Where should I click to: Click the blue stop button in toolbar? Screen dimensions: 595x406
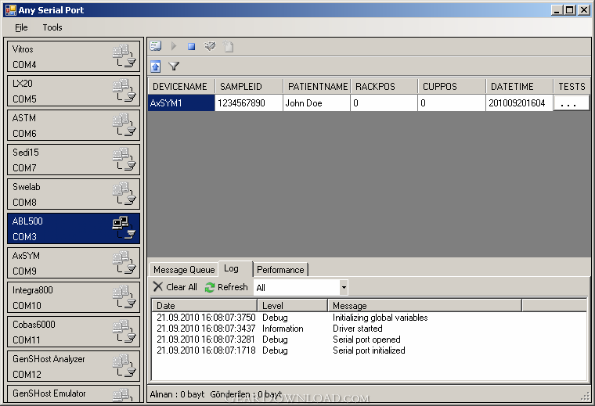tap(192, 47)
